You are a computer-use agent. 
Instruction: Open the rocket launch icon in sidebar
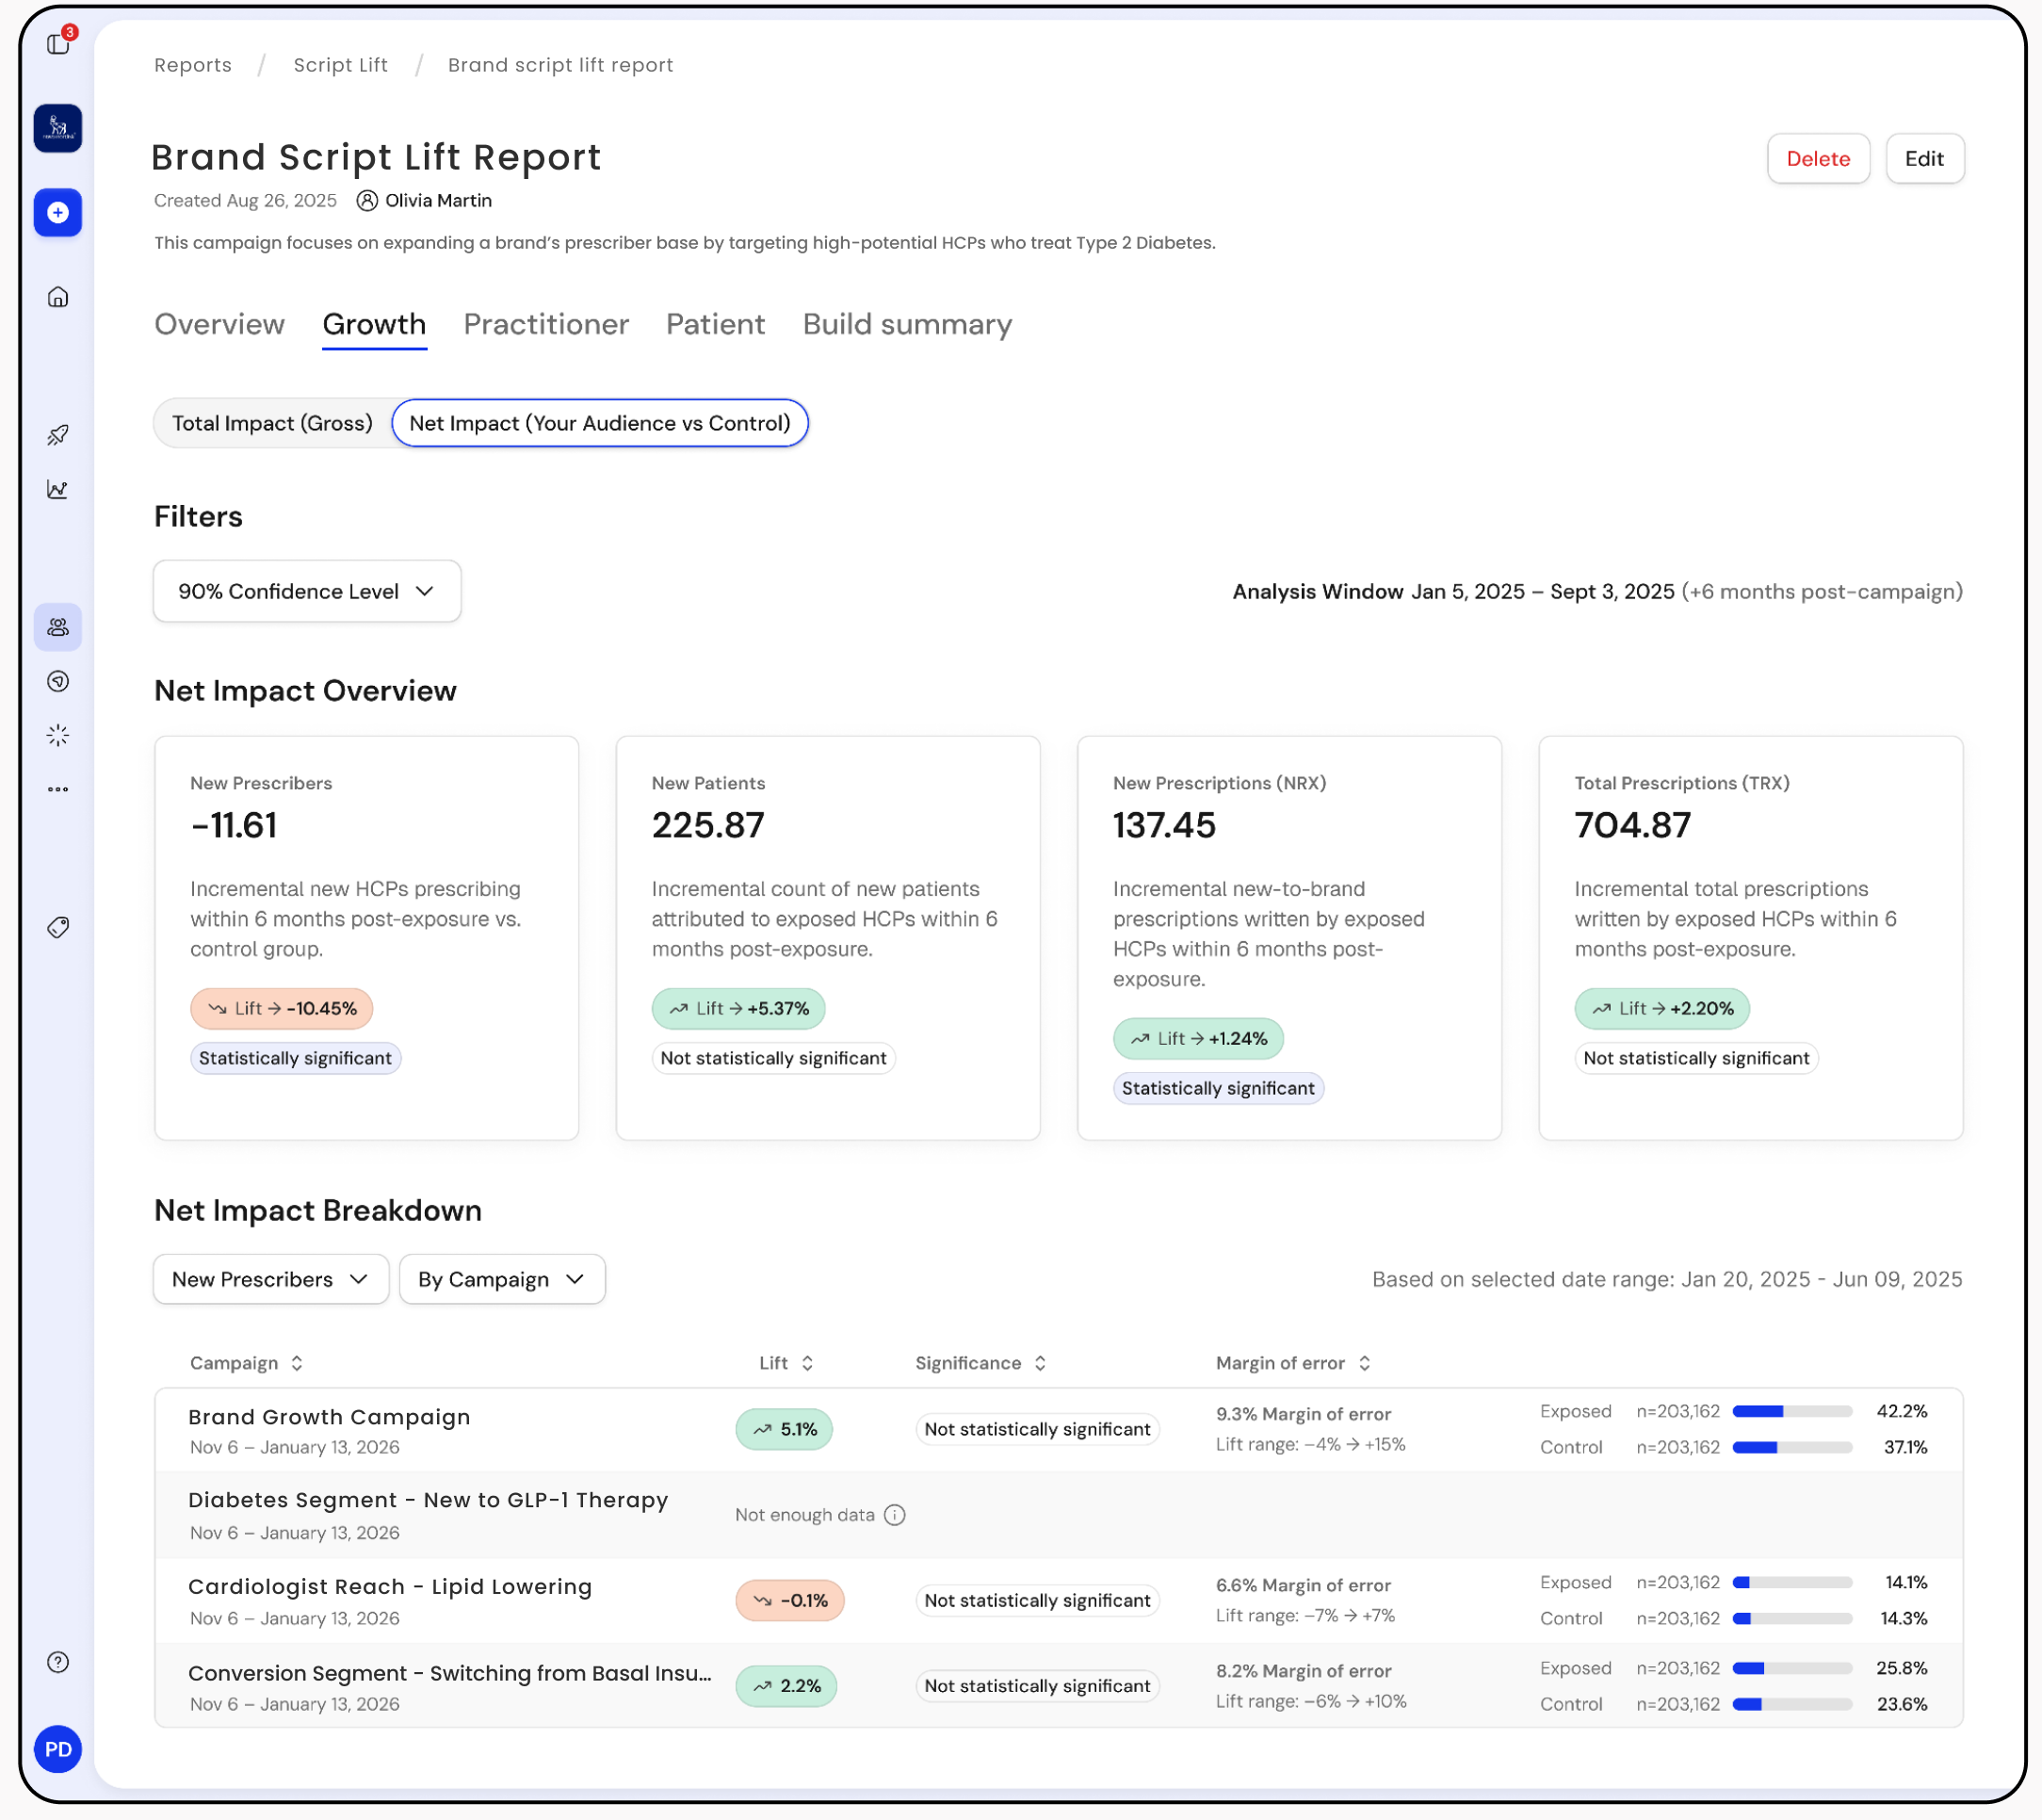tap(58, 435)
